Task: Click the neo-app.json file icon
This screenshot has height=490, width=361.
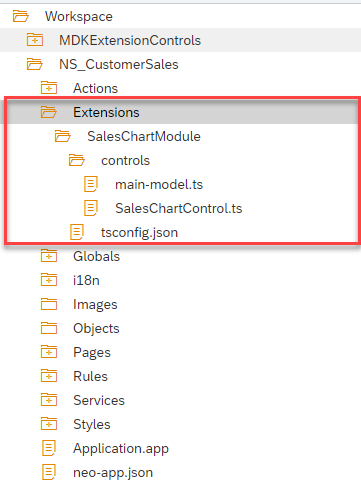Action: (49, 472)
